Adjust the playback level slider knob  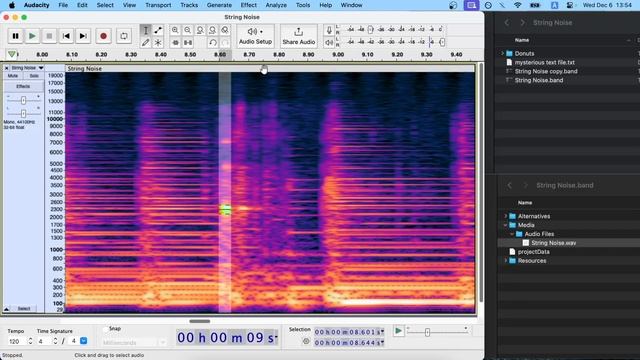point(442,42)
